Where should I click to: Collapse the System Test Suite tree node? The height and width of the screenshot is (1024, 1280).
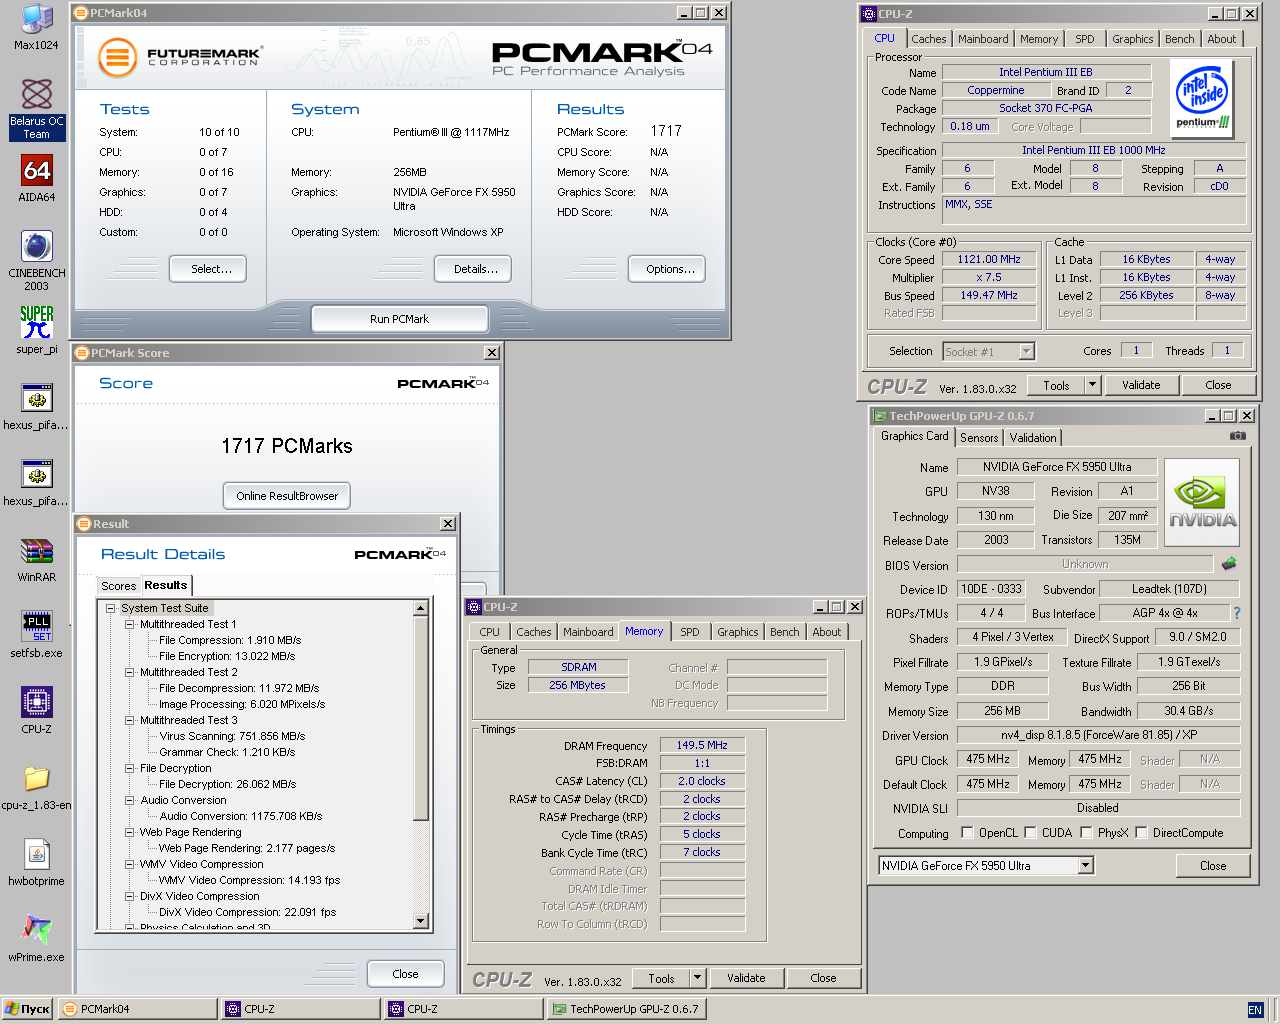pos(111,608)
